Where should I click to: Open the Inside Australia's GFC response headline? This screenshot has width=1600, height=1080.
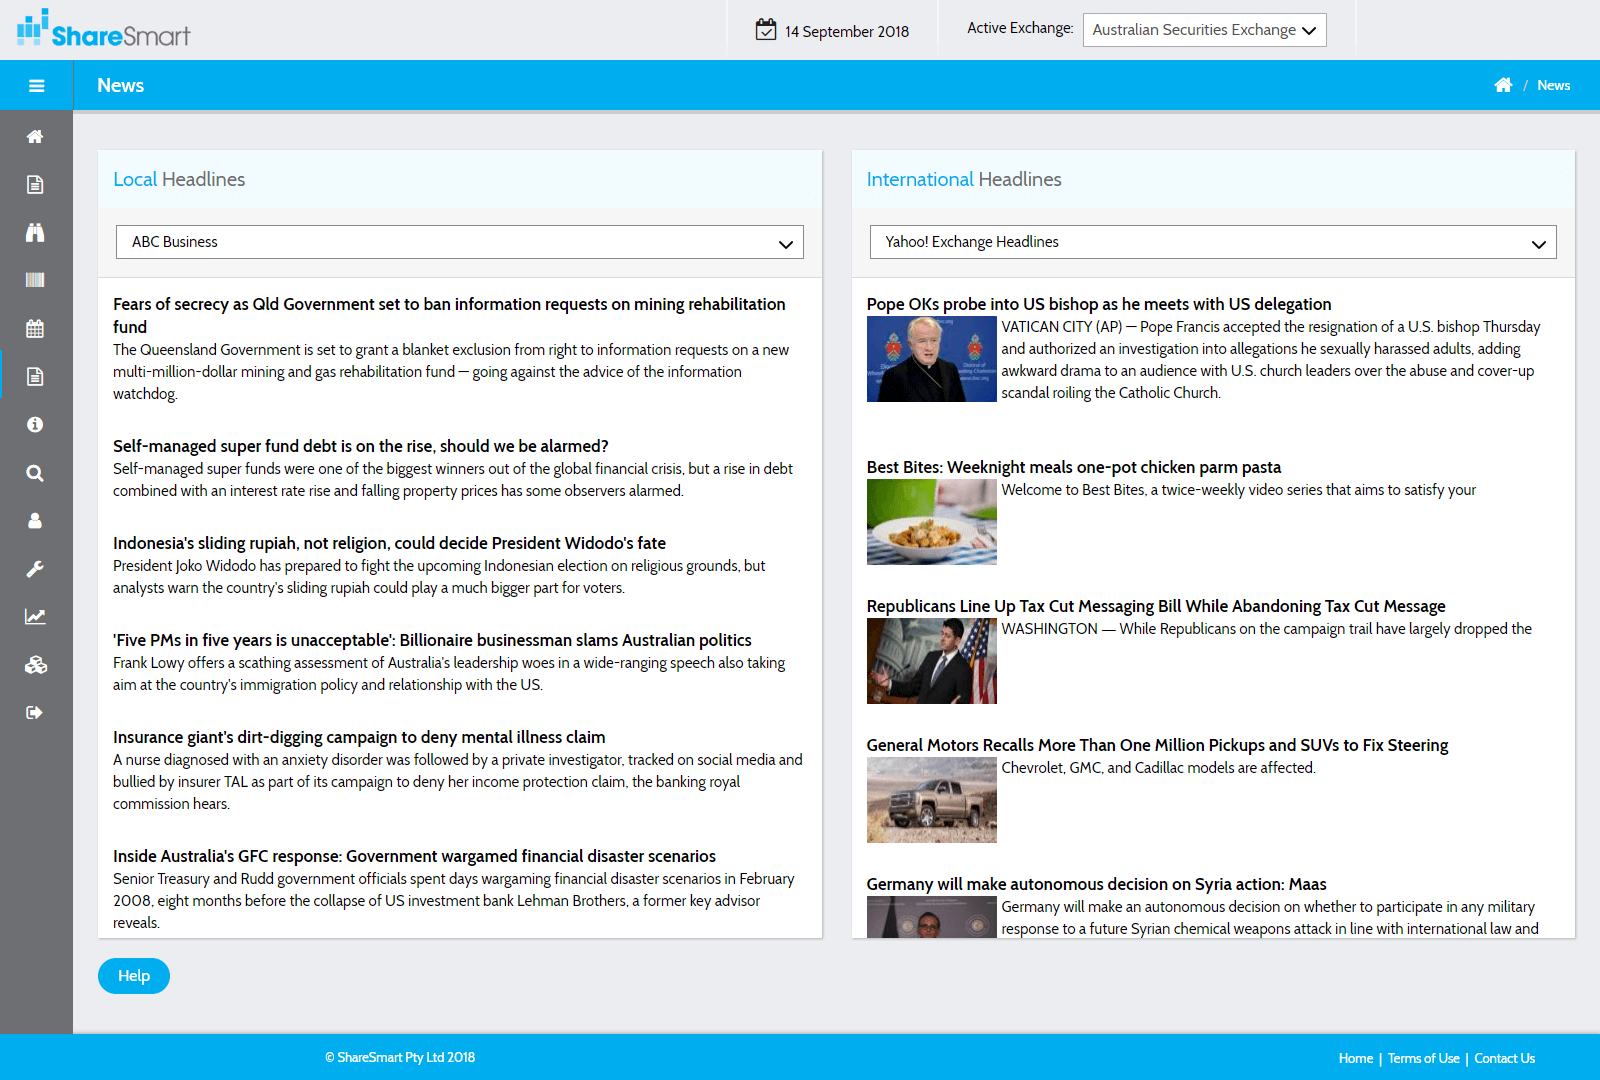point(414,856)
